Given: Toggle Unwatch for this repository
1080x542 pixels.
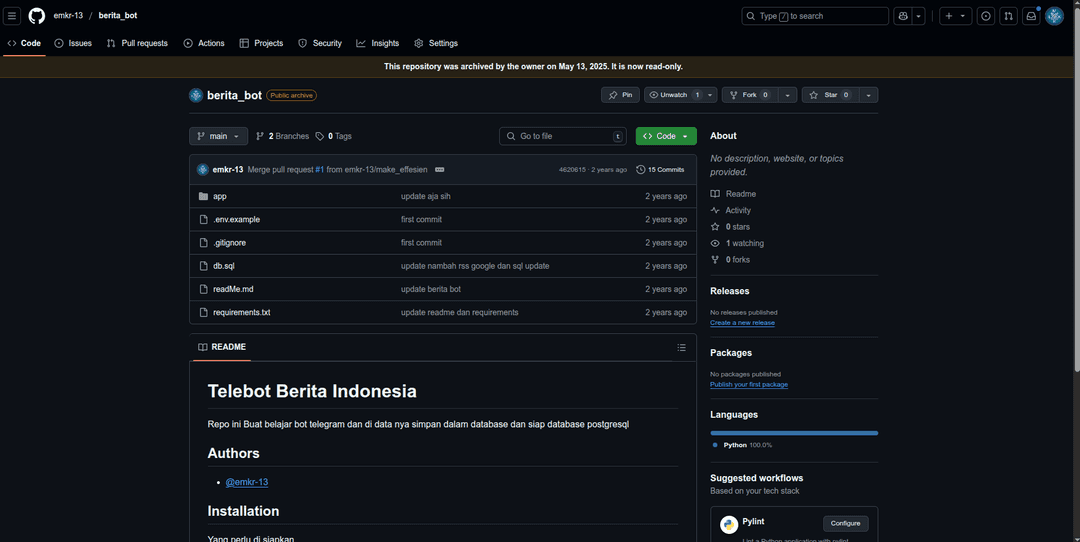Looking at the screenshot, I should [674, 95].
